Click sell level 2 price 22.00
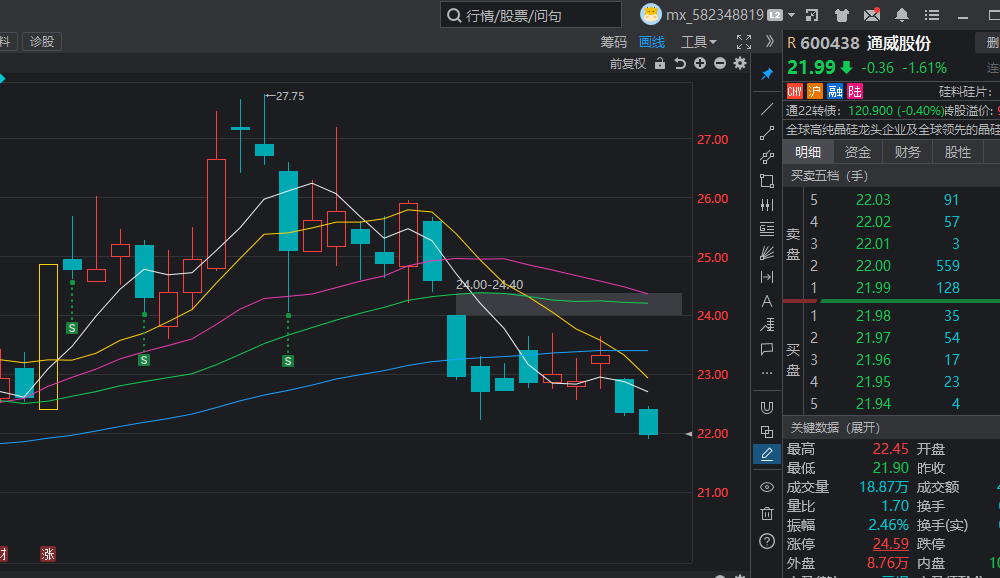Image resolution: width=1000 pixels, height=578 pixels. click(x=873, y=265)
